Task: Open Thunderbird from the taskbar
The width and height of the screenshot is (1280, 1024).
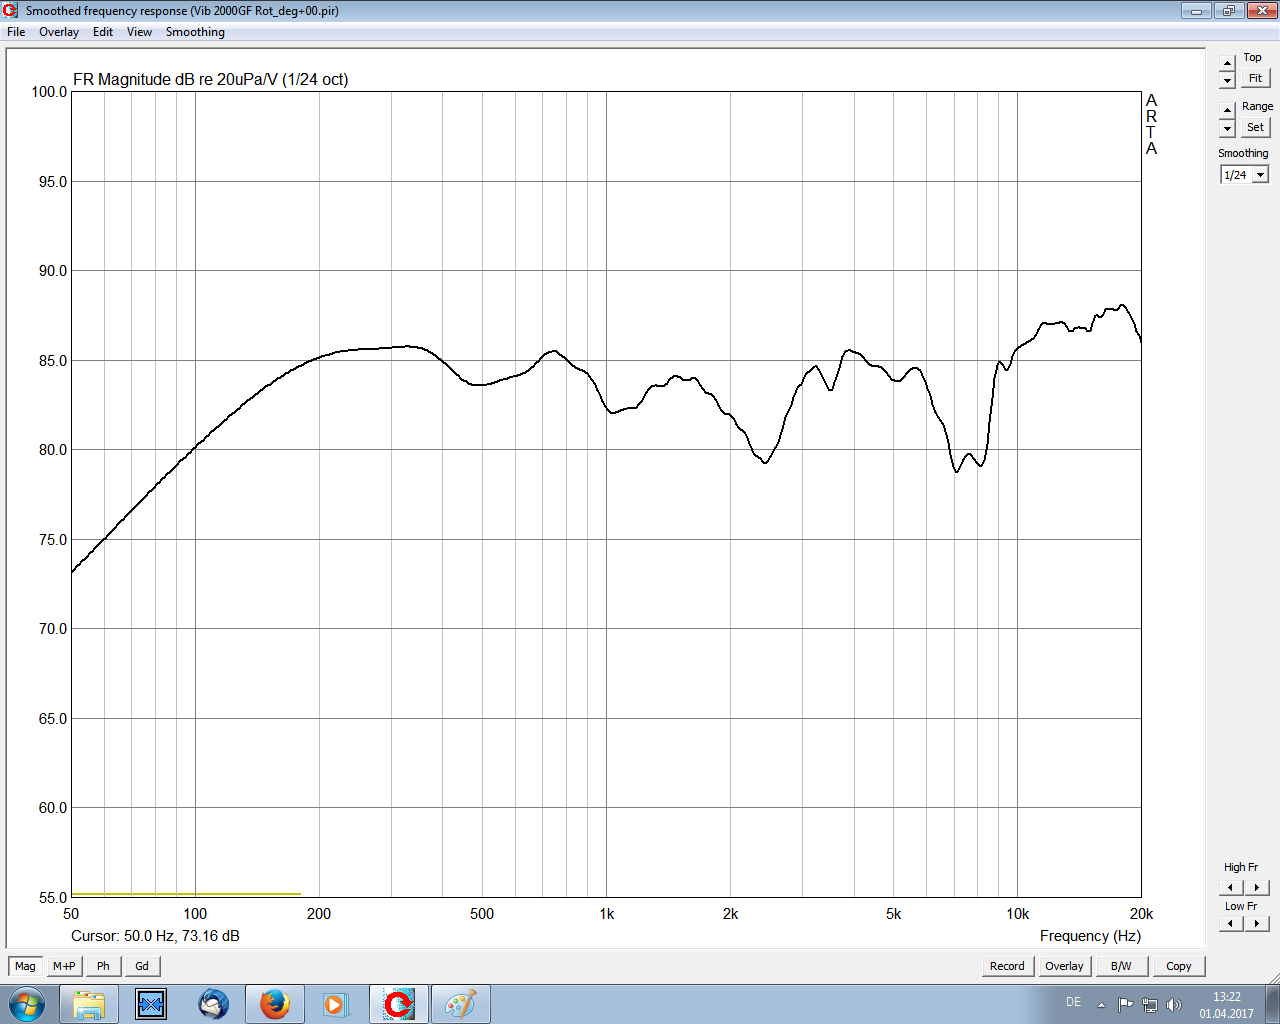Action: click(213, 1003)
